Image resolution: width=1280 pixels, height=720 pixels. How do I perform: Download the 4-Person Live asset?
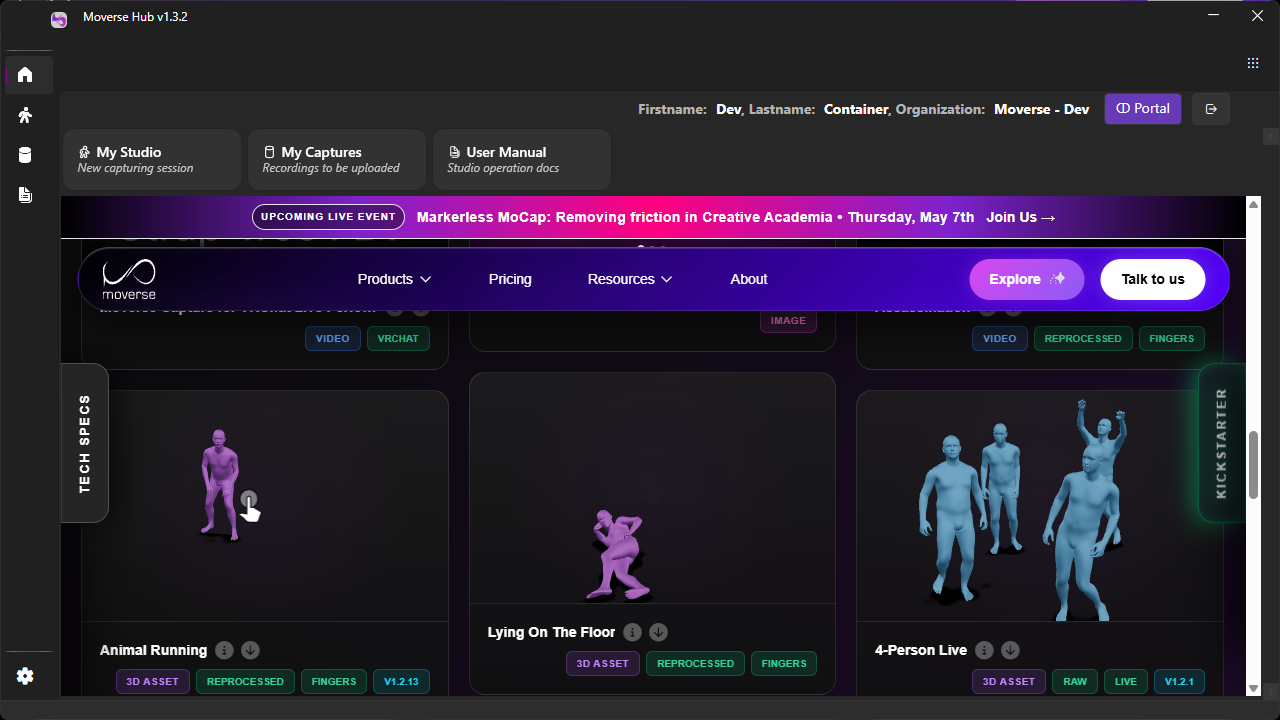pyautogui.click(x=1010, y=650)
